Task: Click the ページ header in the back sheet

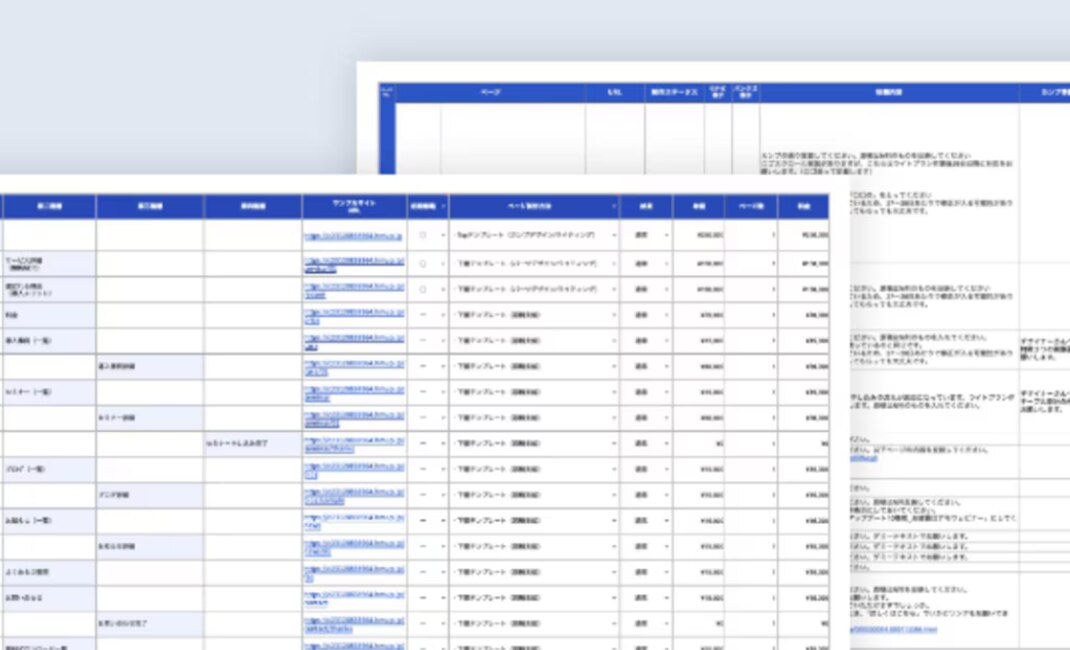Action: click(491, 93)
